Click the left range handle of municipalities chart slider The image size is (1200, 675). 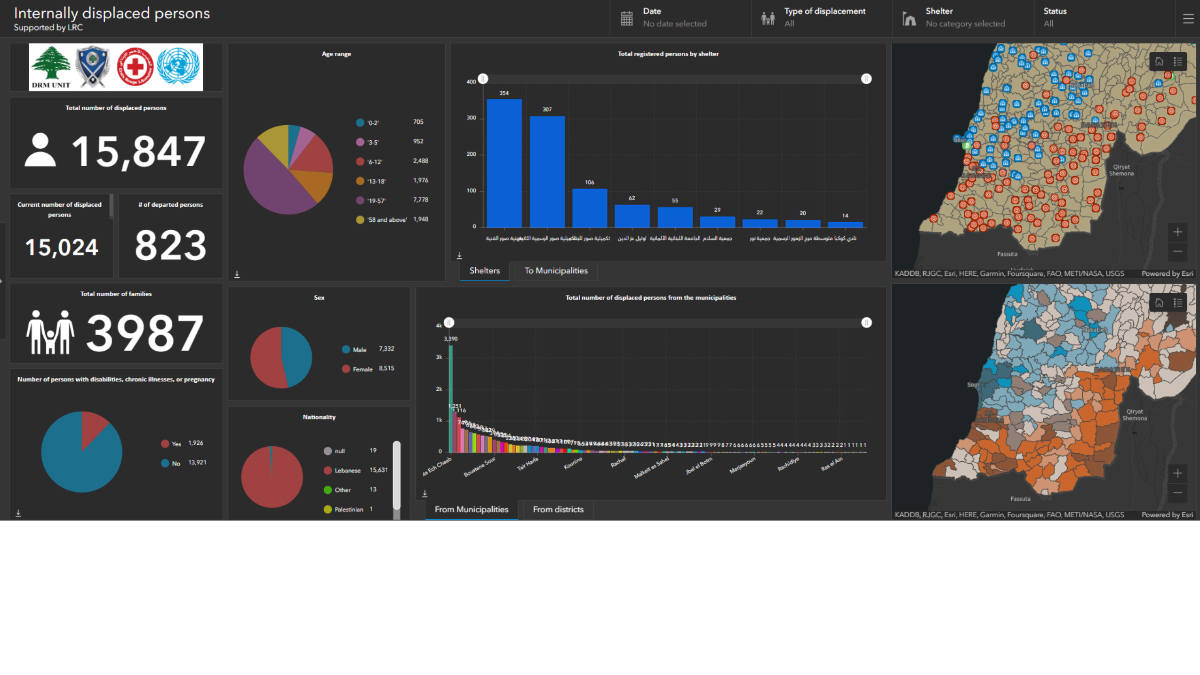[449, 323]
